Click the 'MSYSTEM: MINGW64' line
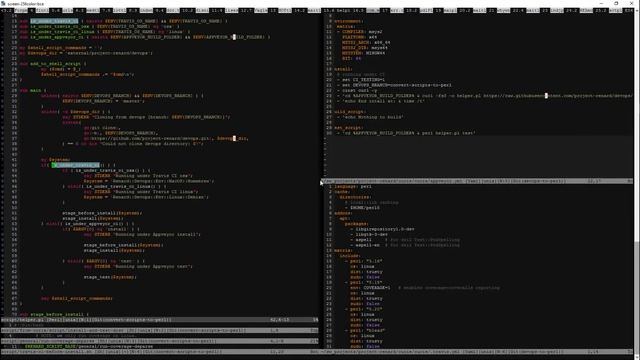The image size is (640, 360). click(363, 53)
